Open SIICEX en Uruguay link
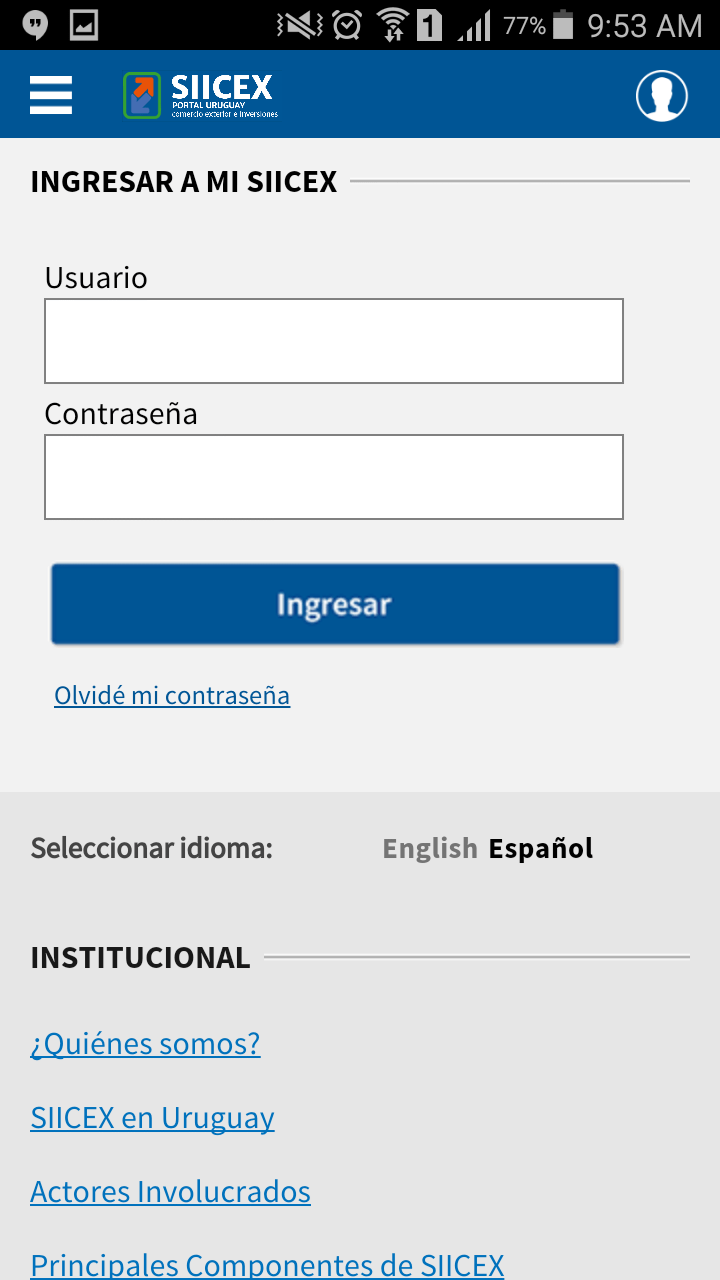The height and width of the screenshot is (1280, 720). (x=152, y=1118)
